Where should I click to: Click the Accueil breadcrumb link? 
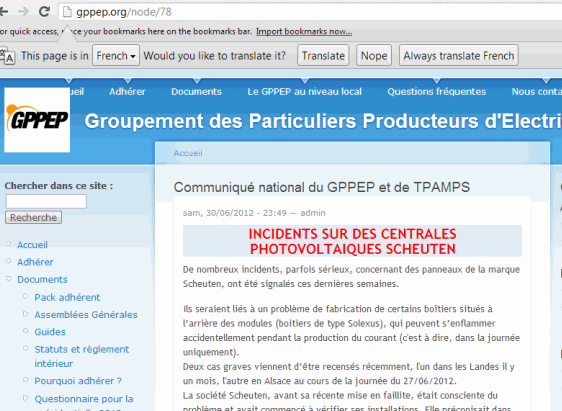(x=188, y=153)
